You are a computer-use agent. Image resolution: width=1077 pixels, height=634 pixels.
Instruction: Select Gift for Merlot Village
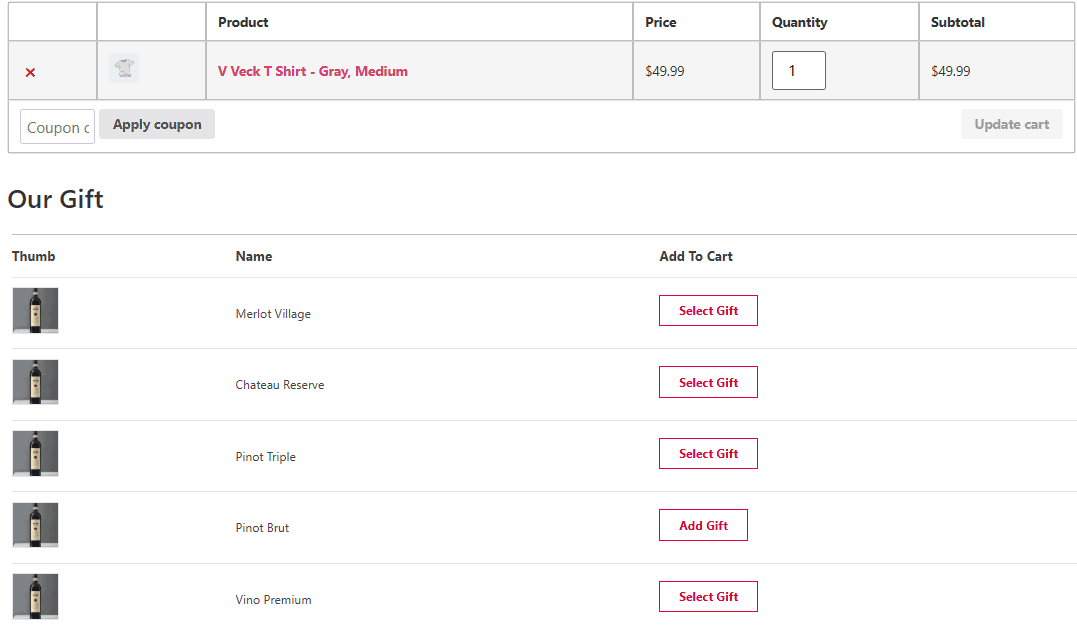[708, 310]
